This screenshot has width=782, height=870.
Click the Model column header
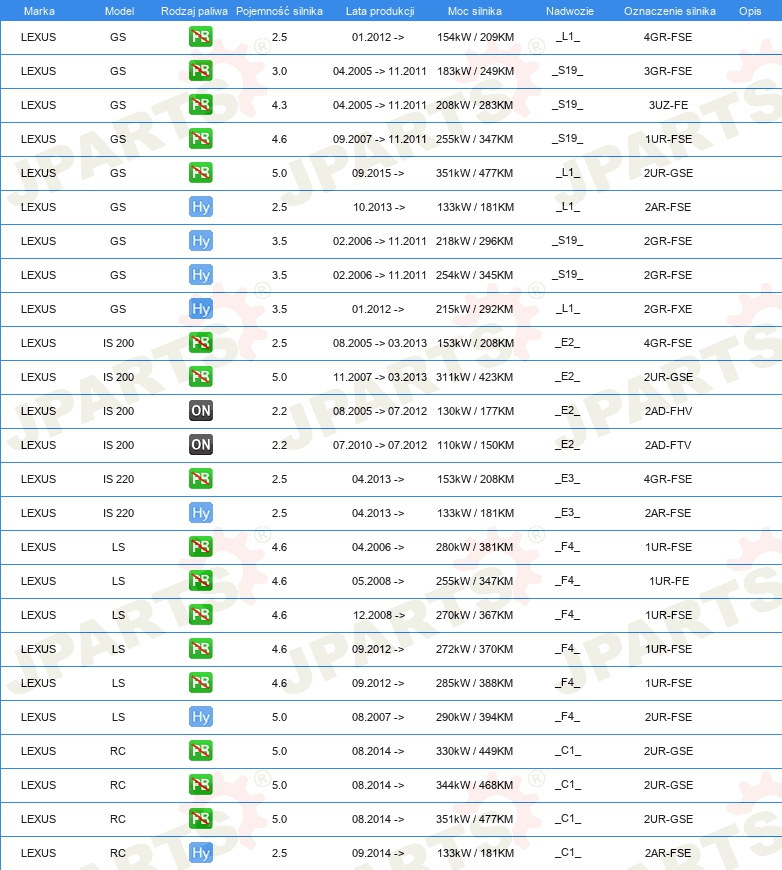click(x=119, y=11)
